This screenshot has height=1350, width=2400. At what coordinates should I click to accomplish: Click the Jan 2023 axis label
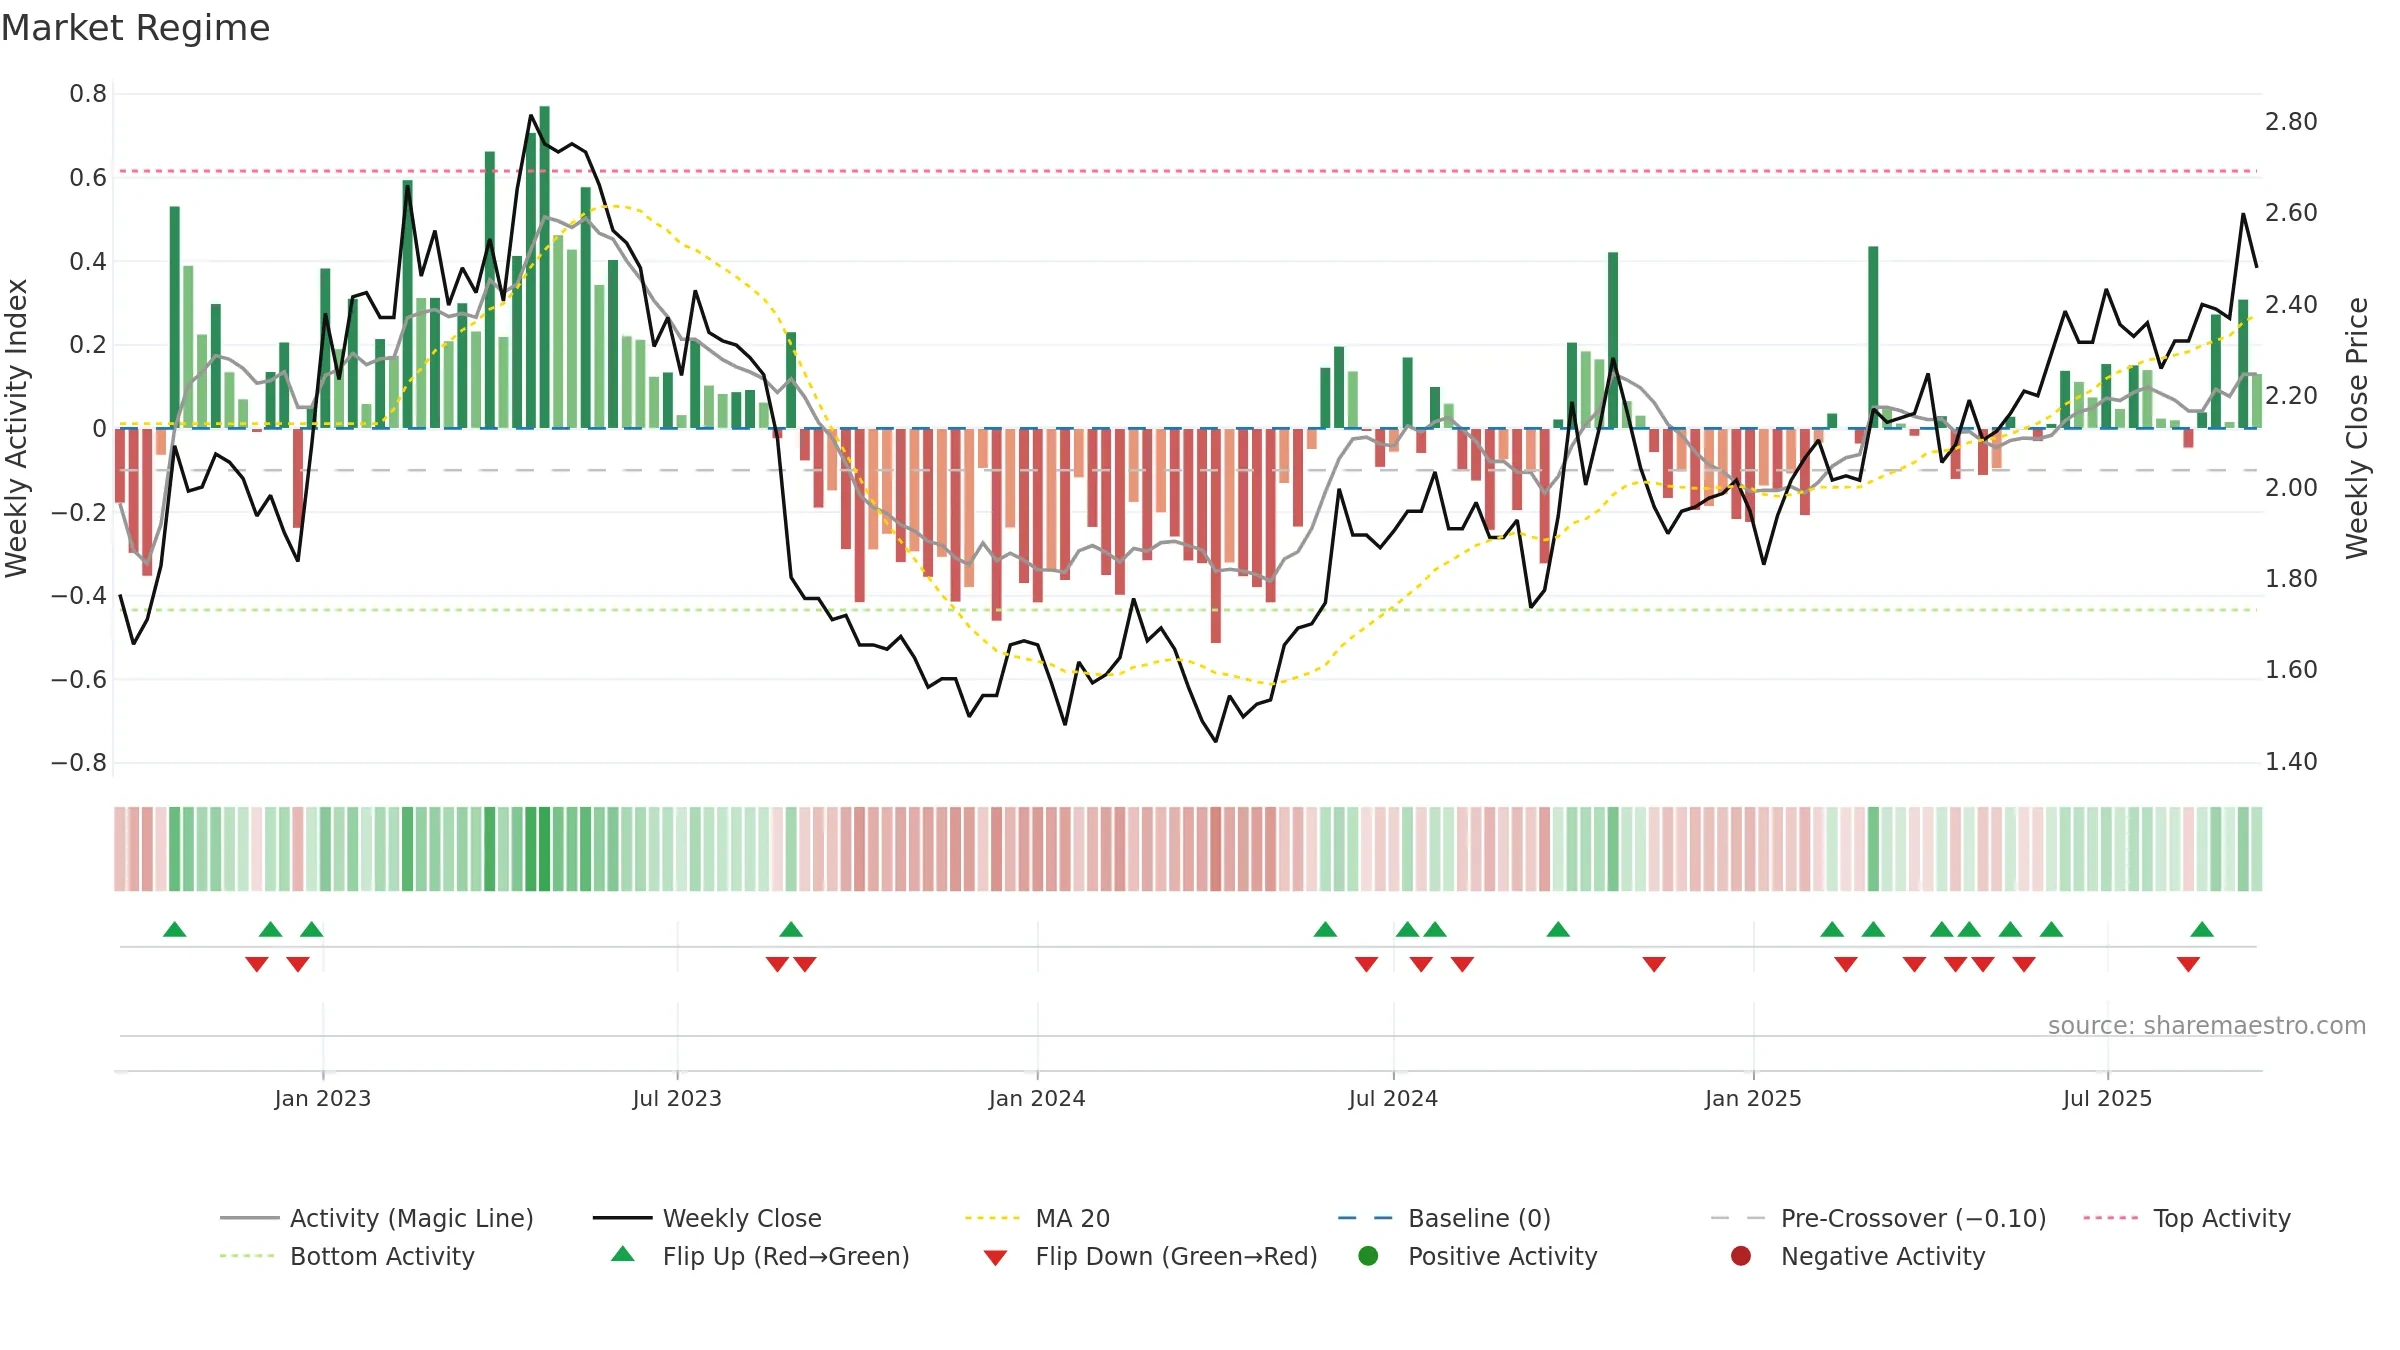323,1098
